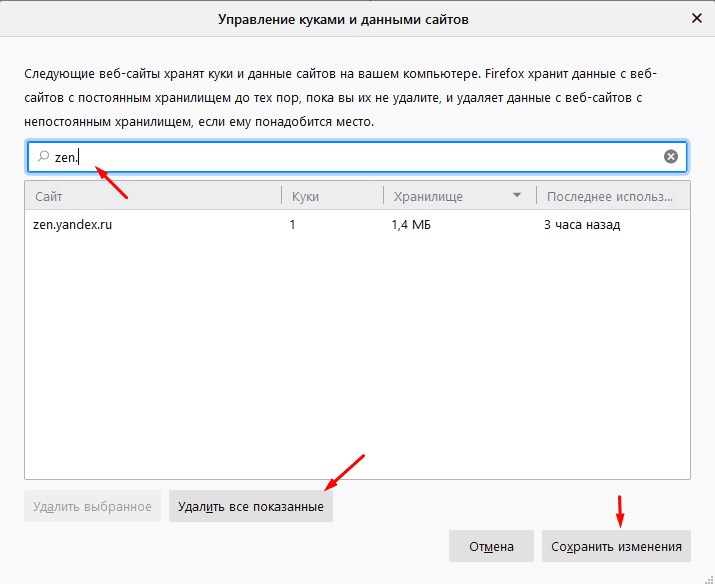The height and width of the screenshot is (584, 715).
Task: Sort by Последнее использование column header
Action: tap(613, 196)
